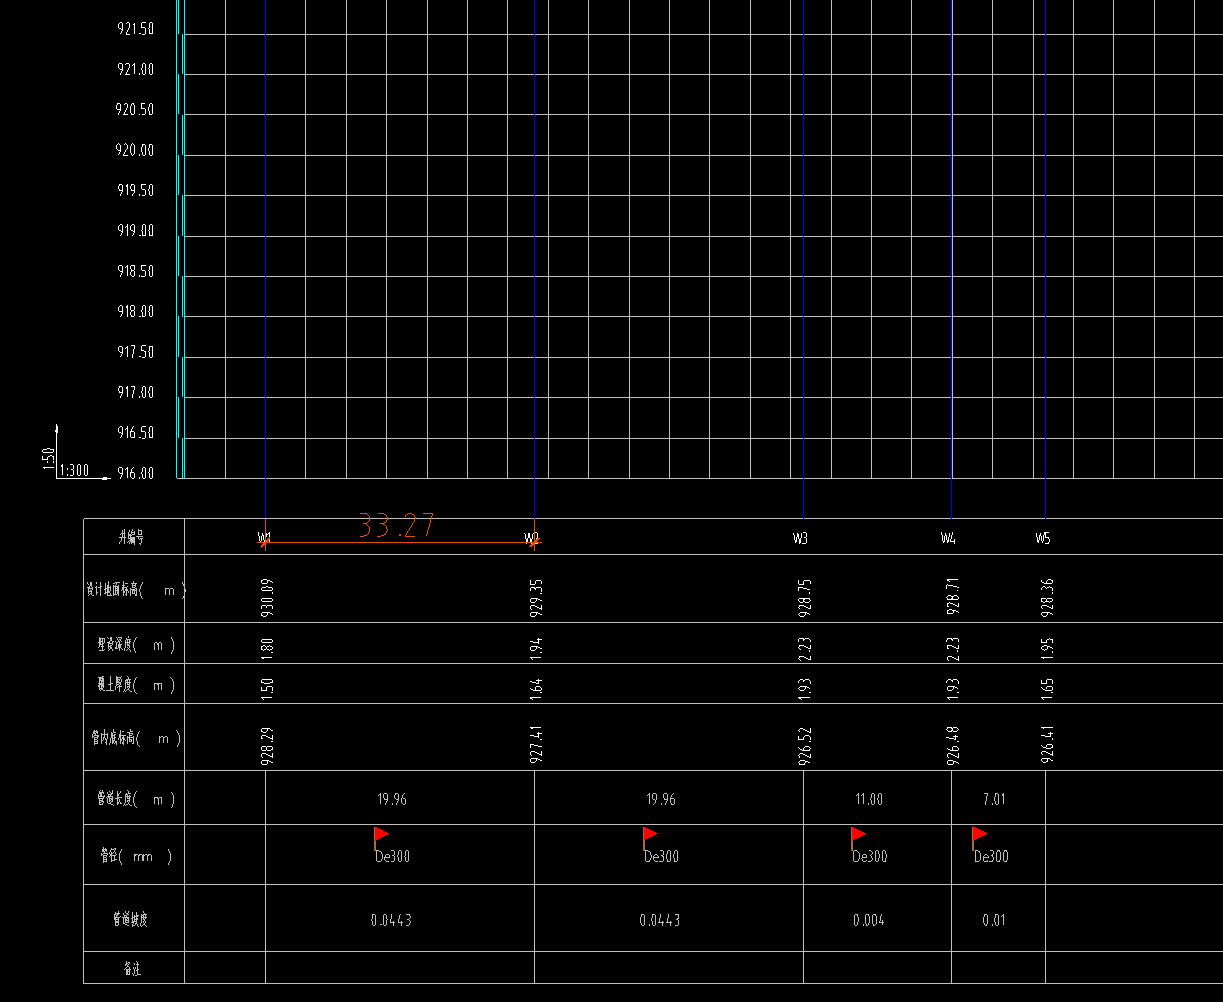Select burial depth value 1.94
Viewport: 1223px width, 1002px height.
(536, 647)
